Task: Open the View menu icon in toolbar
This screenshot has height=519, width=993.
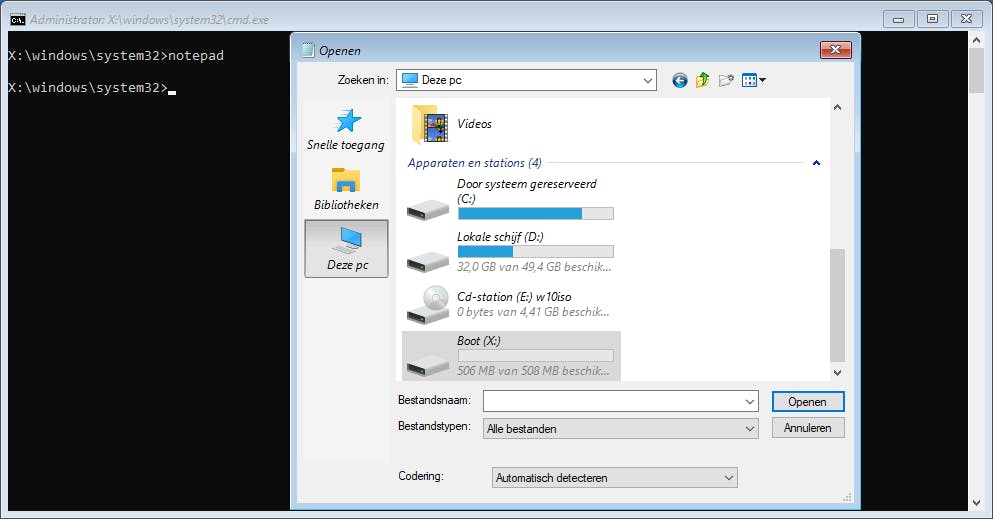Action: [x=754, y=80]
